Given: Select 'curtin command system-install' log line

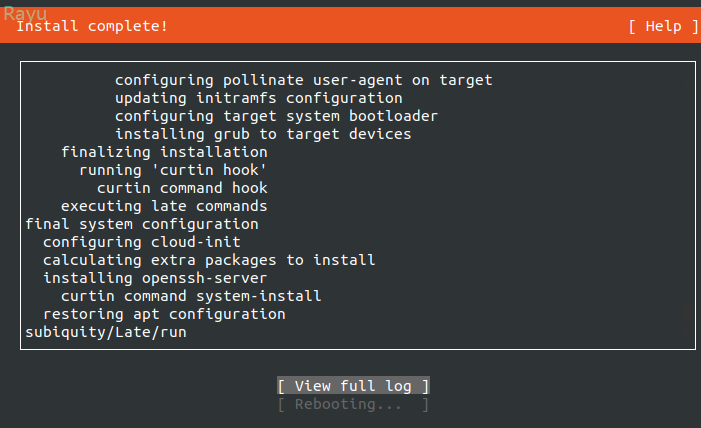Looking at the screenshot, I should (x=191, y=296).
